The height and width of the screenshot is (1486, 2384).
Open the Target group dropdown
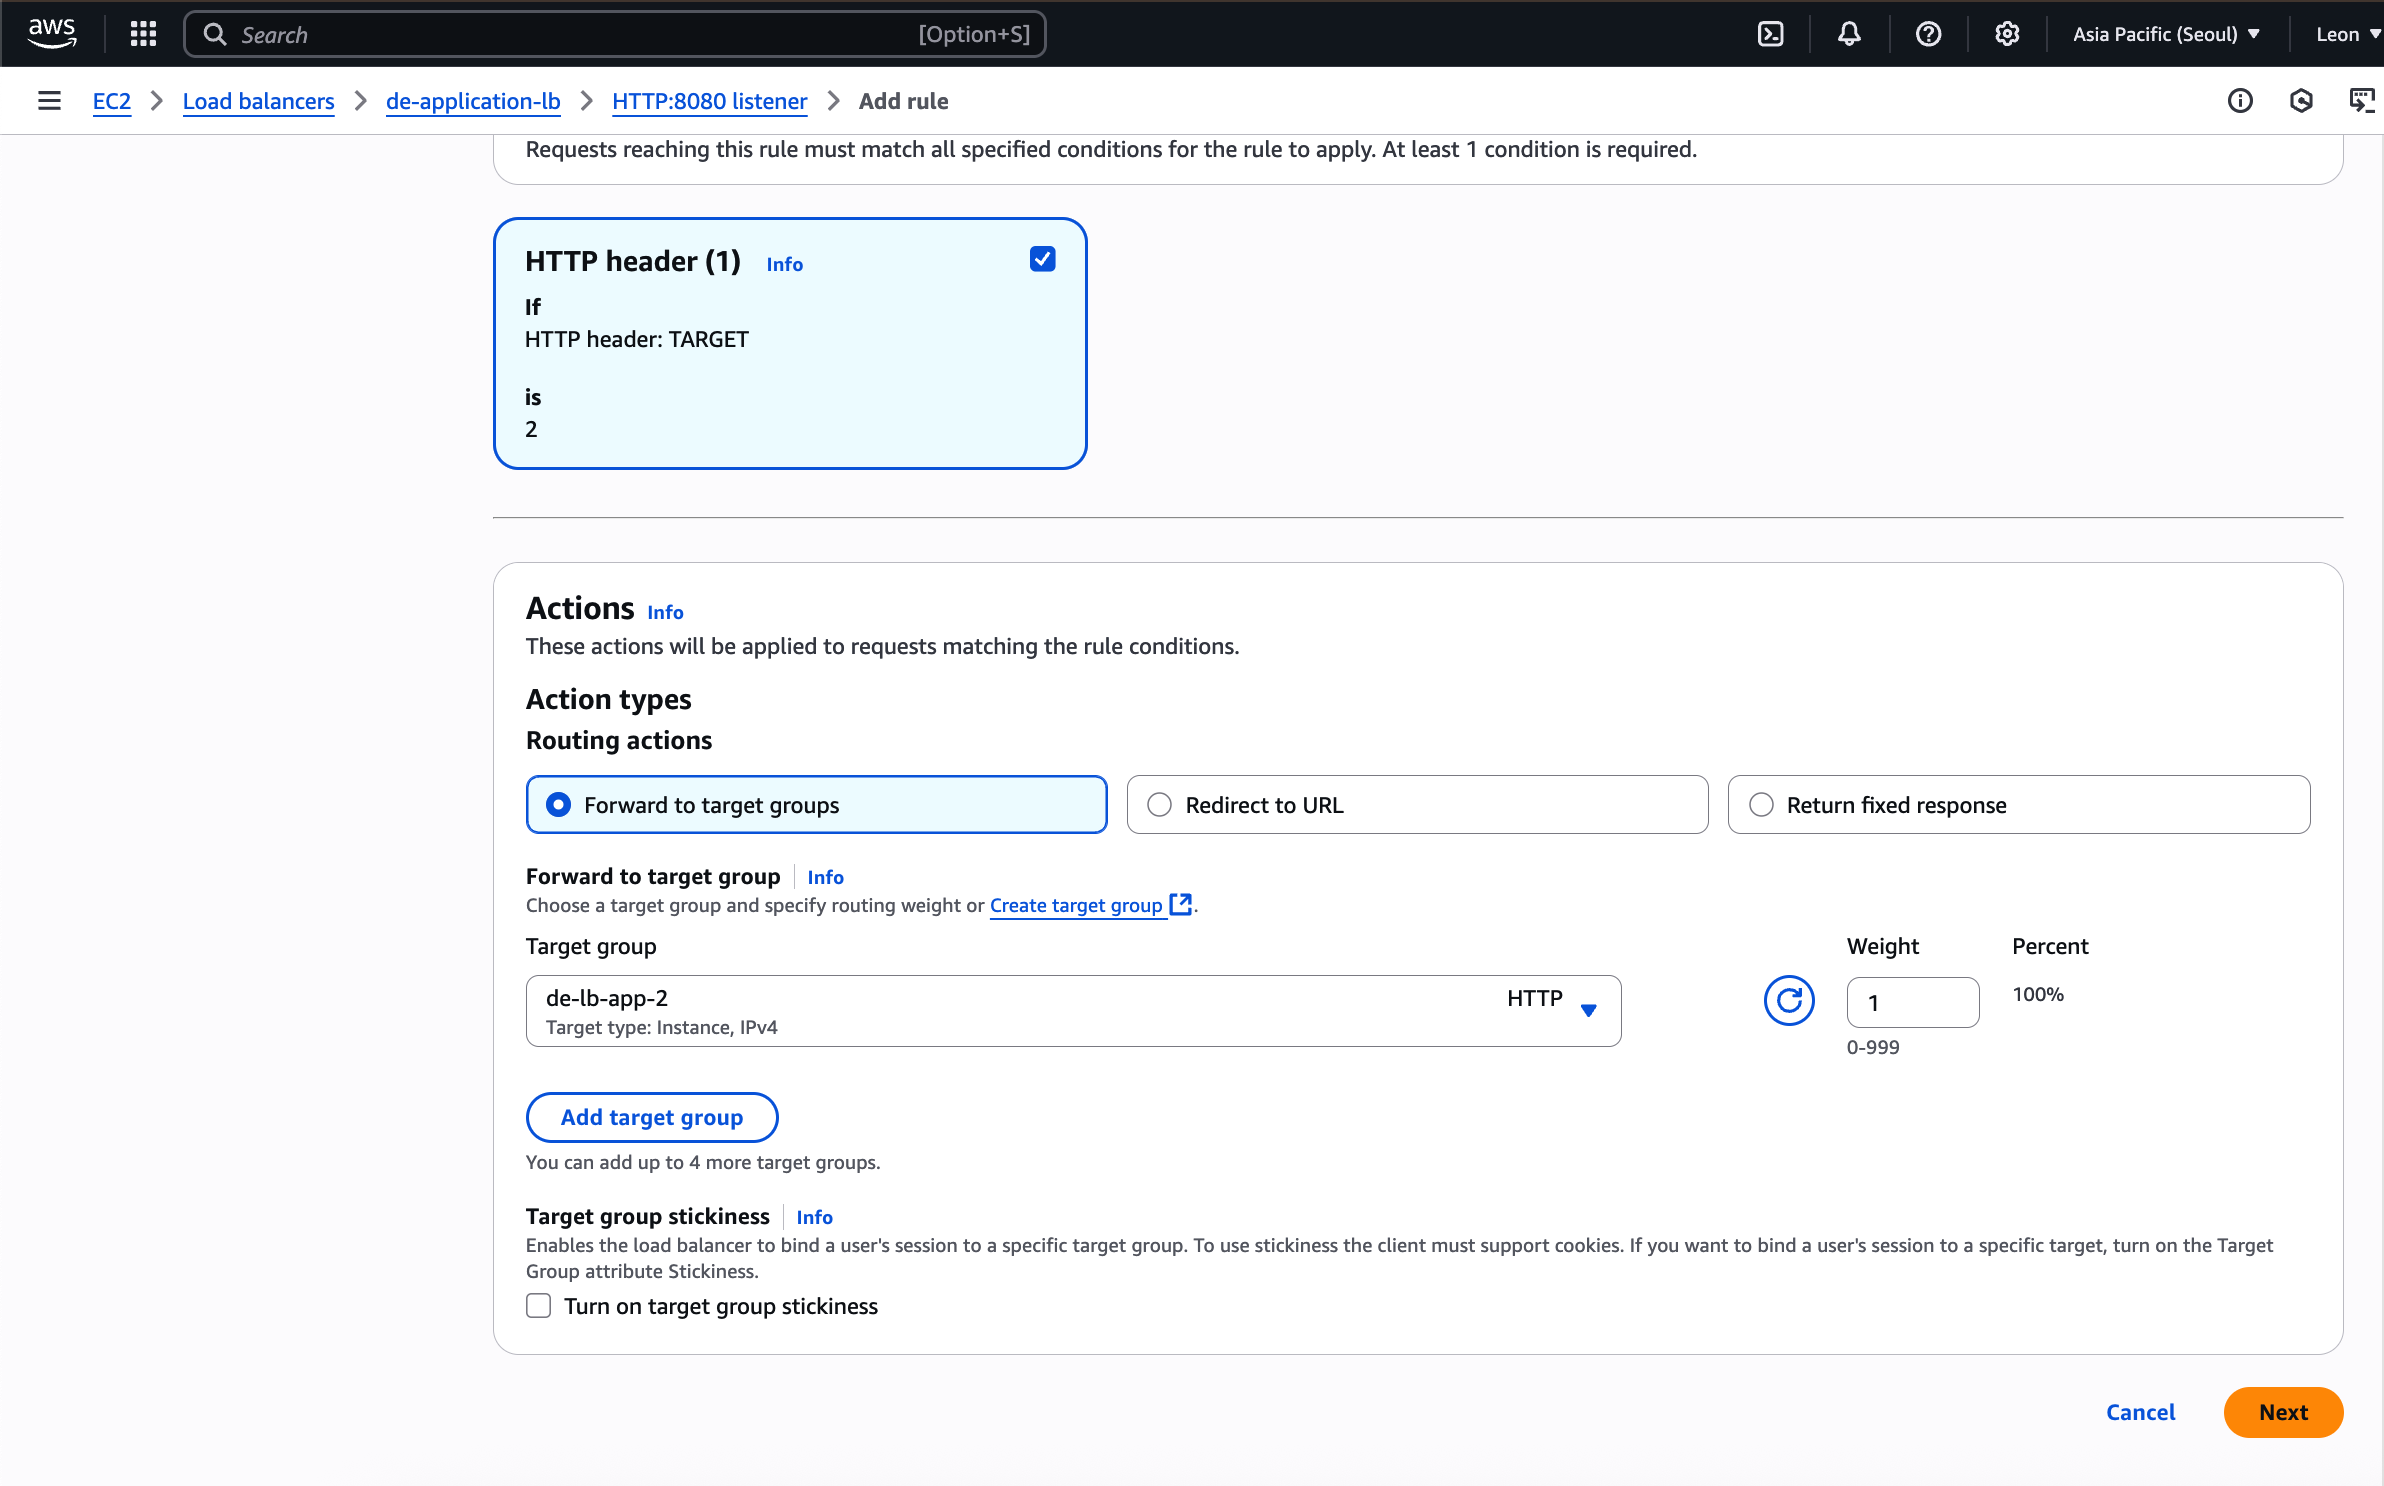1588,1011
